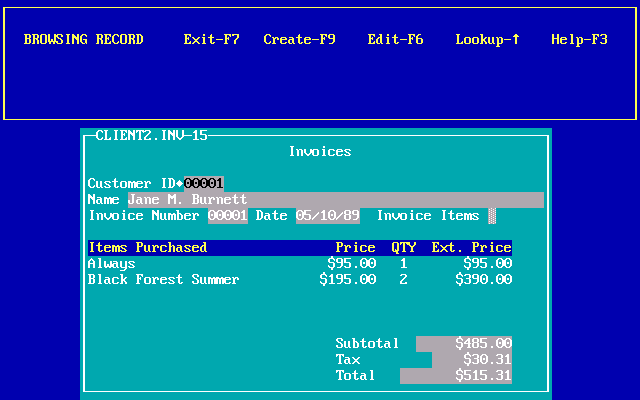This screenshot has width=640, height=400.
Task: Open the Lookup command
Action: (487, 40)
